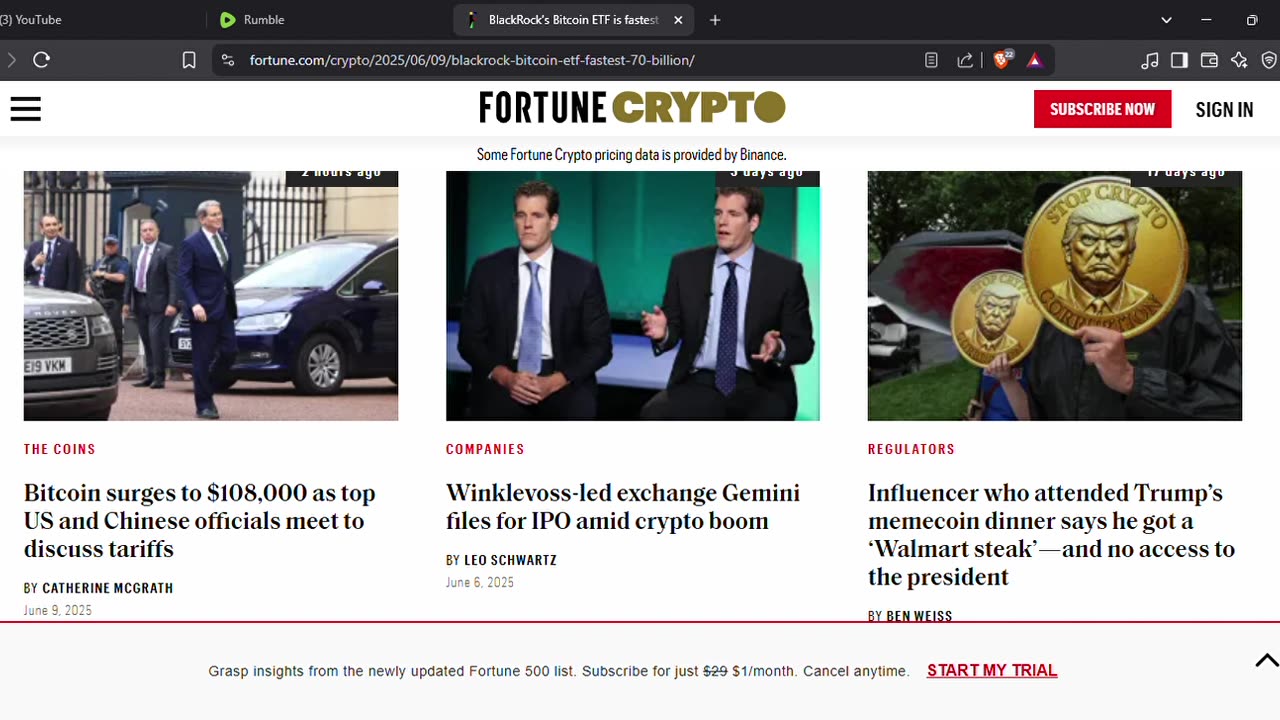
Task: Open the Bitcoin surges to $108,000 headline
Action: [200, 521]
